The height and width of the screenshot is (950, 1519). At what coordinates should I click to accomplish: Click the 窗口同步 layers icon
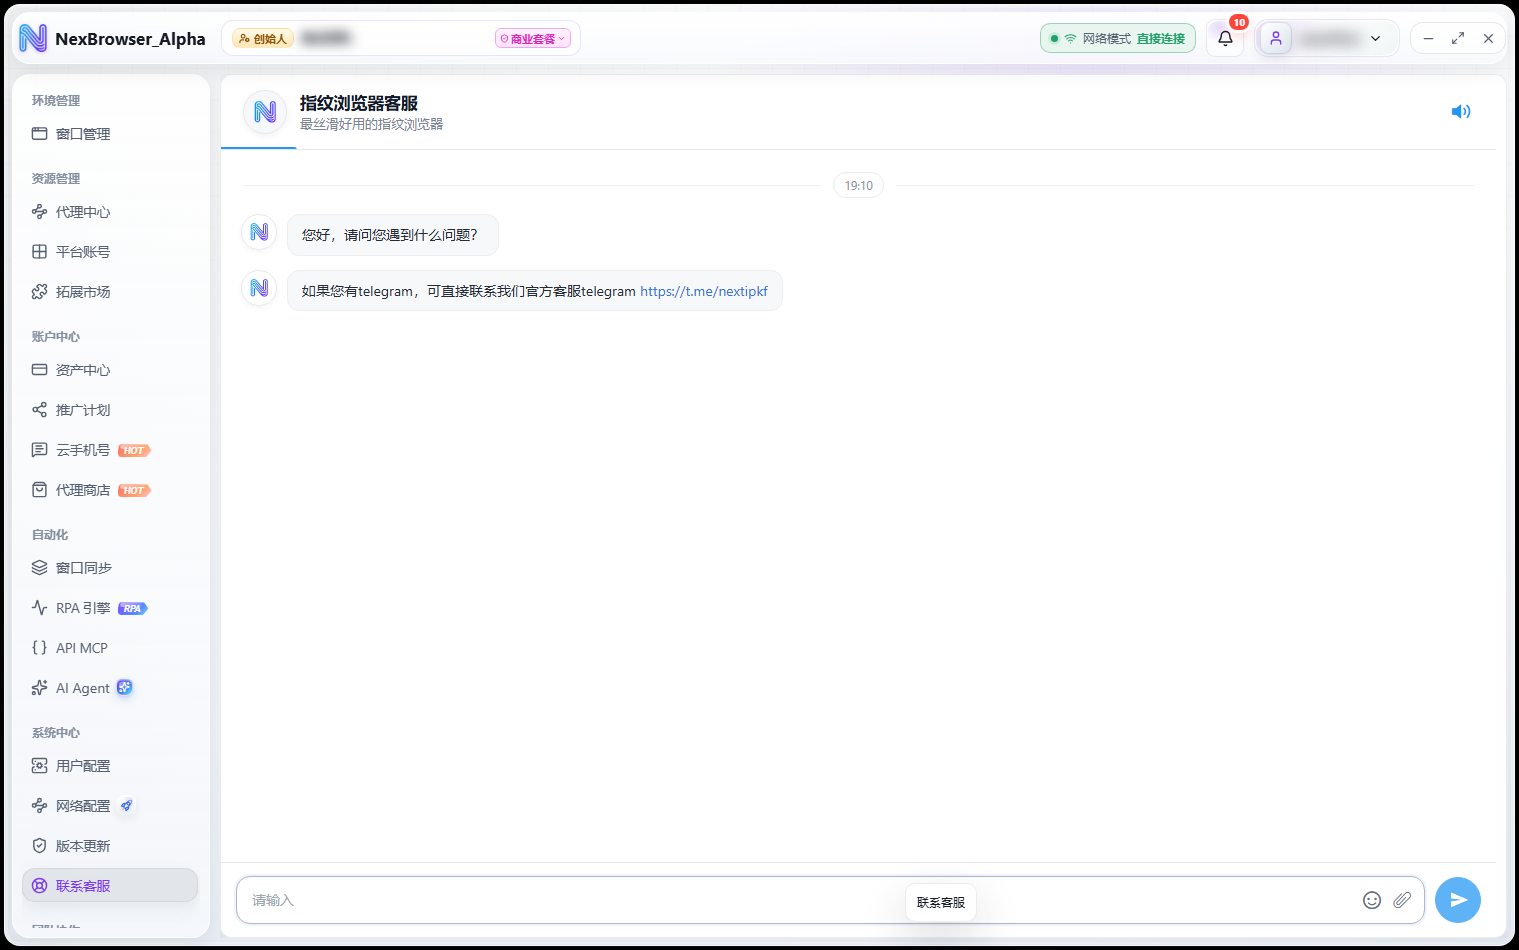[x=39, y=568]
